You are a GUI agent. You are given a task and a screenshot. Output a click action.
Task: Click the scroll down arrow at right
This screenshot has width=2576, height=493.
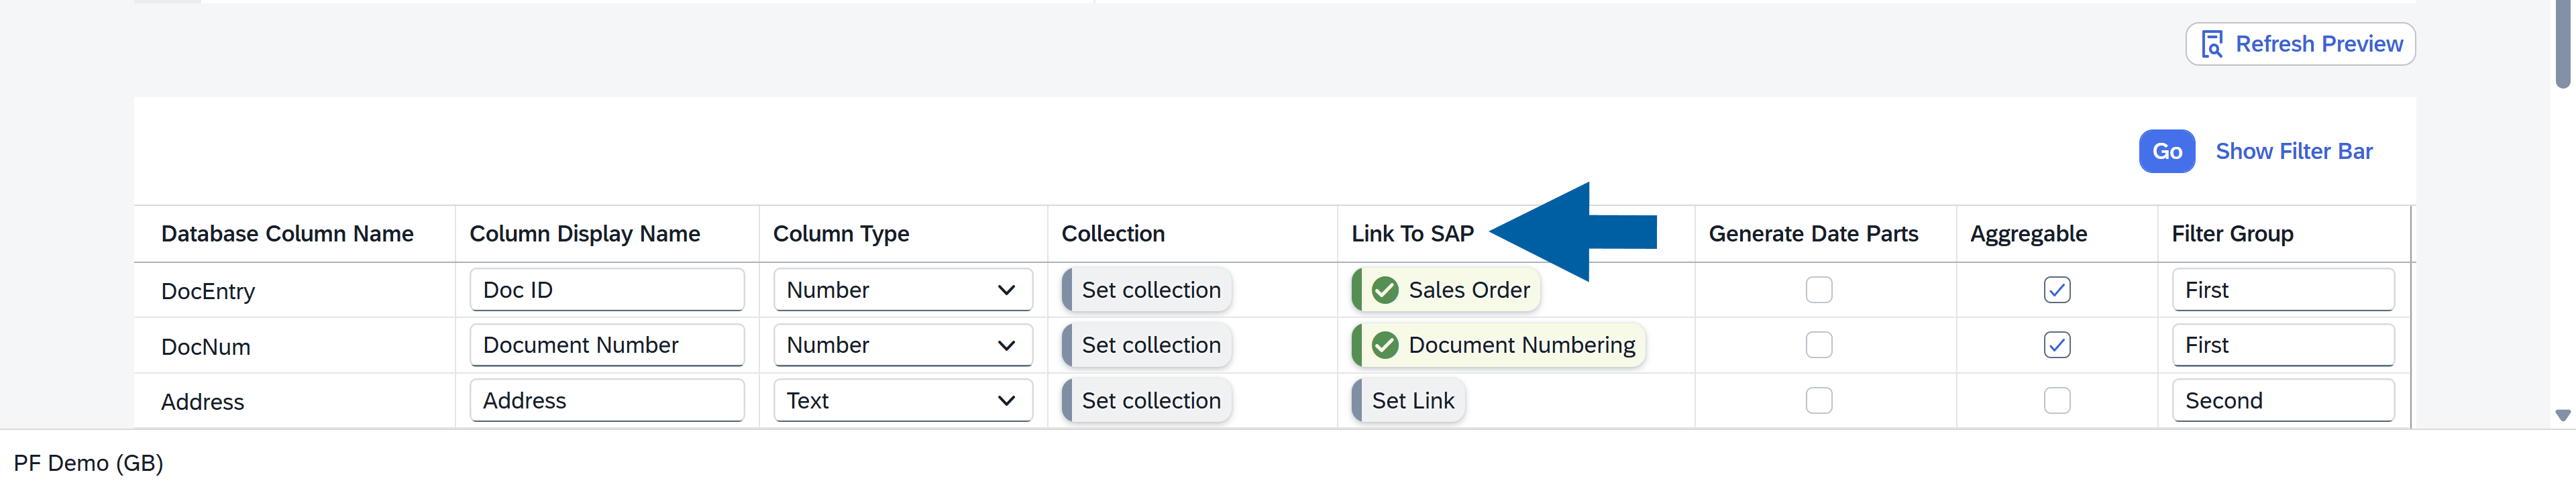tap(2561, 415)
